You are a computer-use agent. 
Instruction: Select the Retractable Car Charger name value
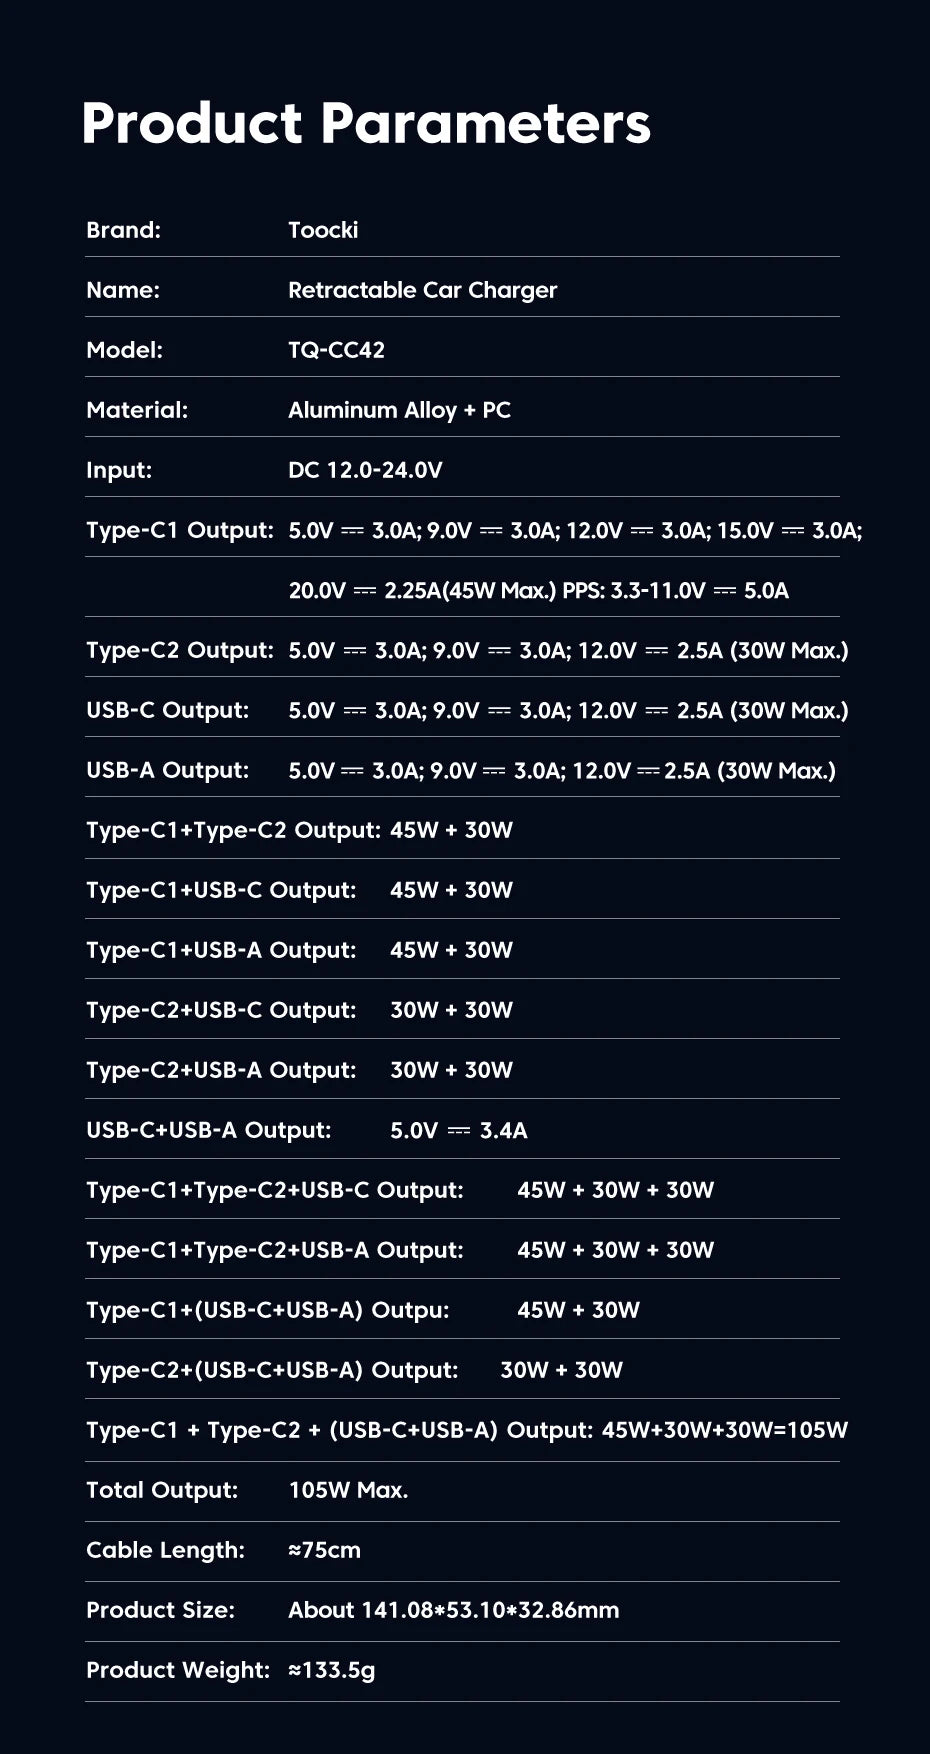(x=422, y=290)
